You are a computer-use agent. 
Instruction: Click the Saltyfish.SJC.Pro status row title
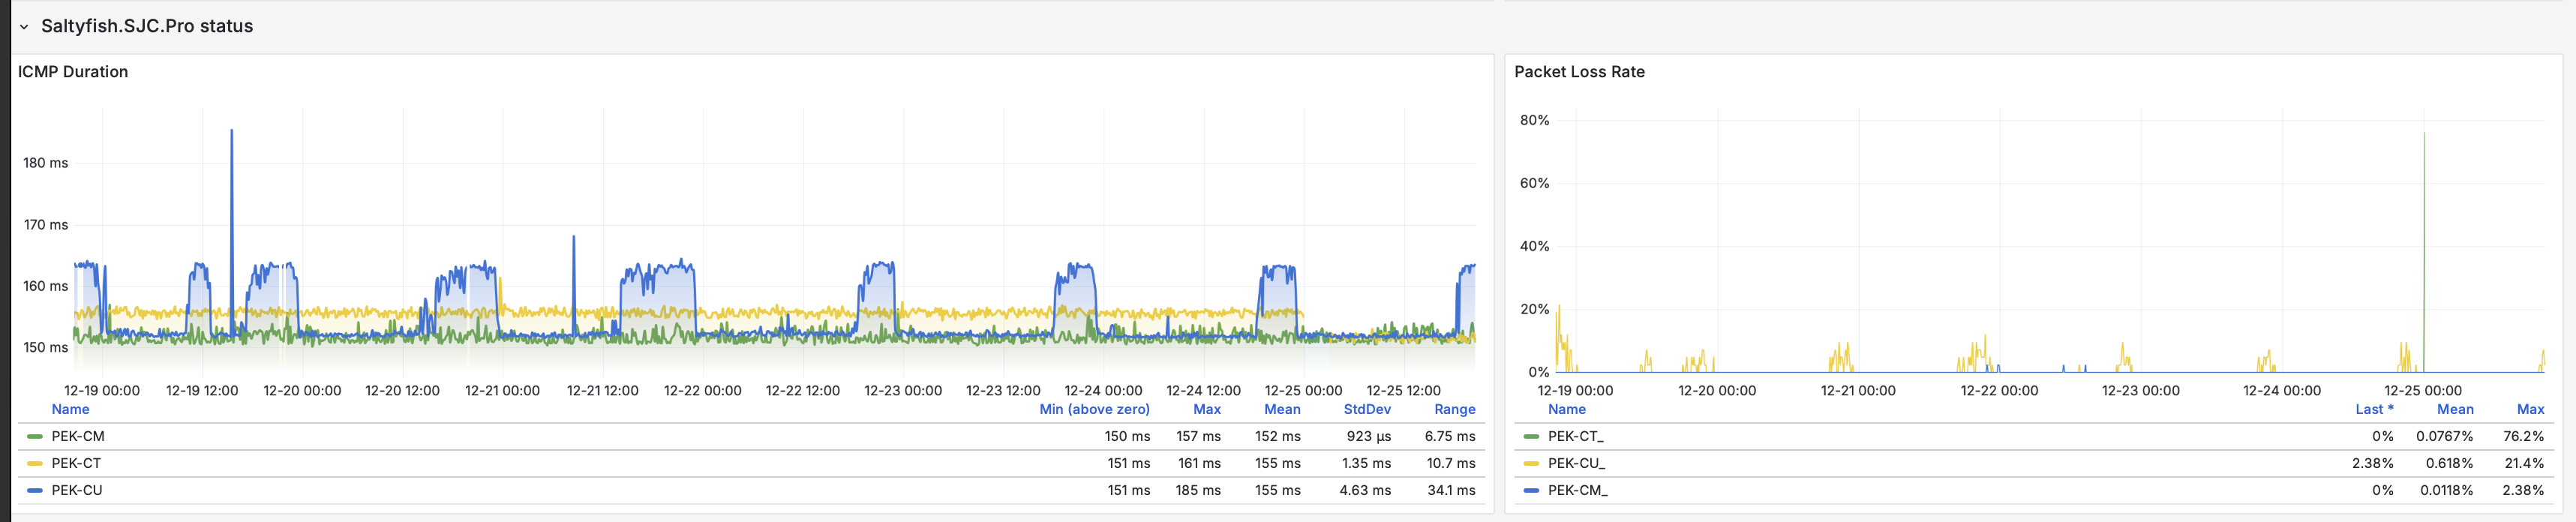tap(147, 26)
